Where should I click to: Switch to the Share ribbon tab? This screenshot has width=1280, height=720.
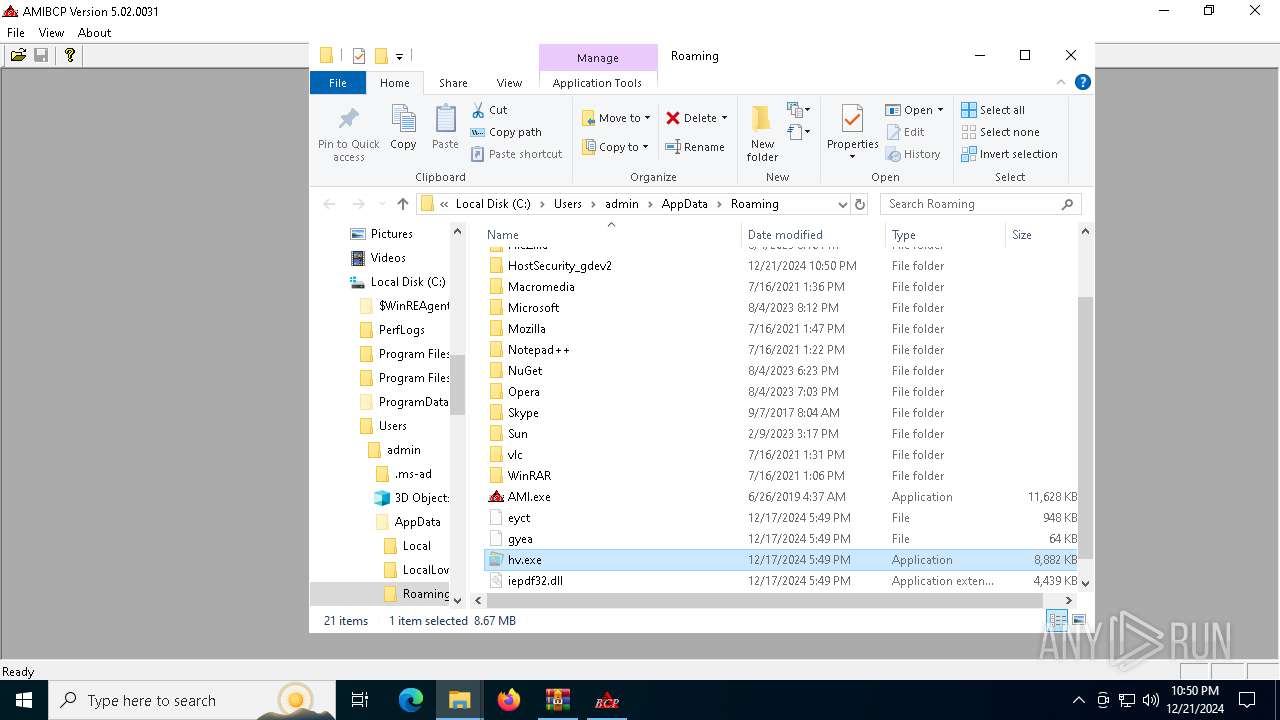tap(453, 83)
